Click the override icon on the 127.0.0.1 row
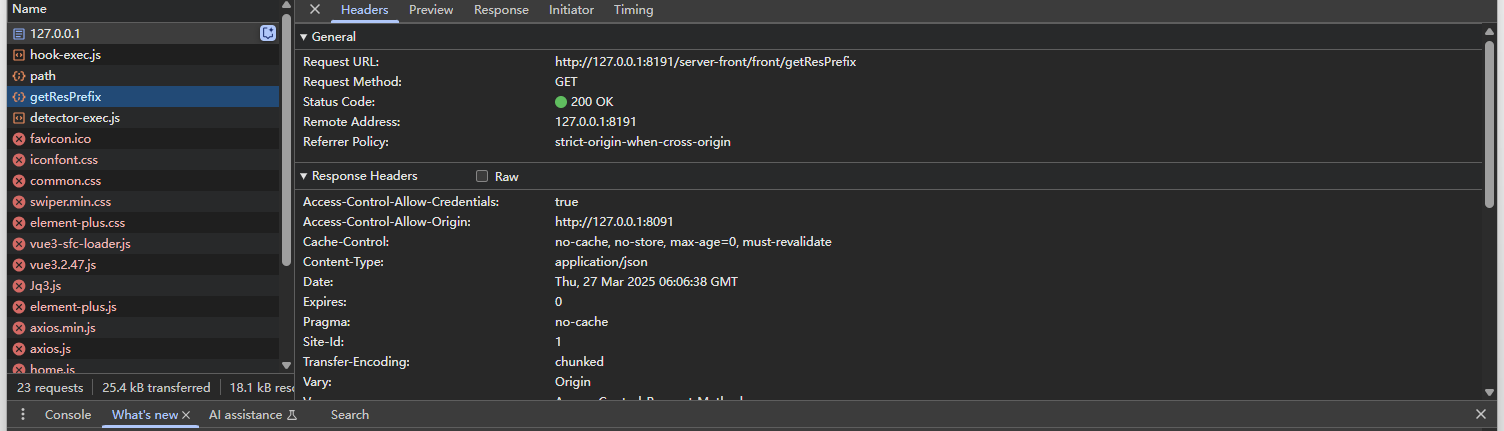The height and width of the screenshot is (431, 1504). click(x=268, y=33)
